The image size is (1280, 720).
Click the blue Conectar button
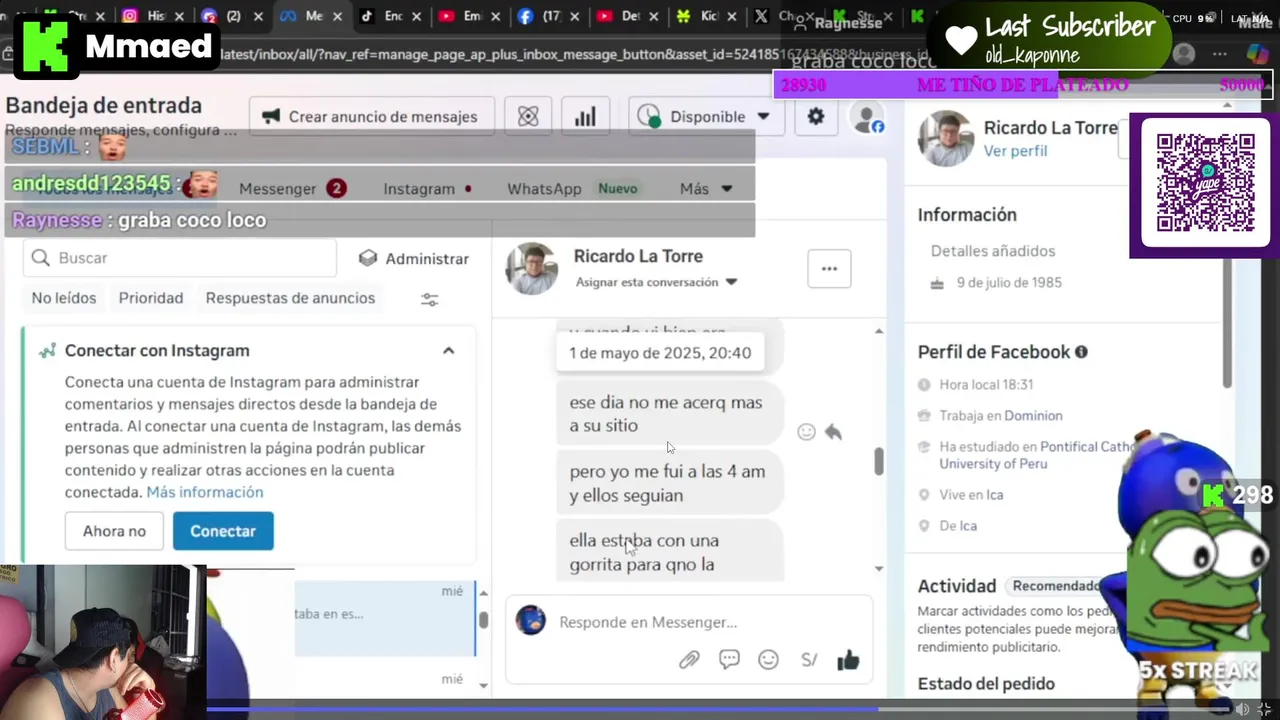[223, 531]
